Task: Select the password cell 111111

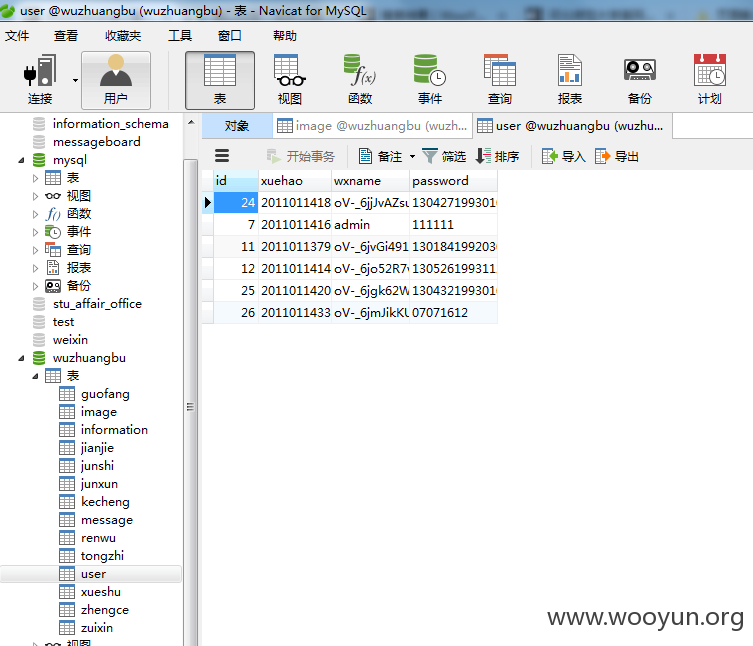Action: coord(453,225)
